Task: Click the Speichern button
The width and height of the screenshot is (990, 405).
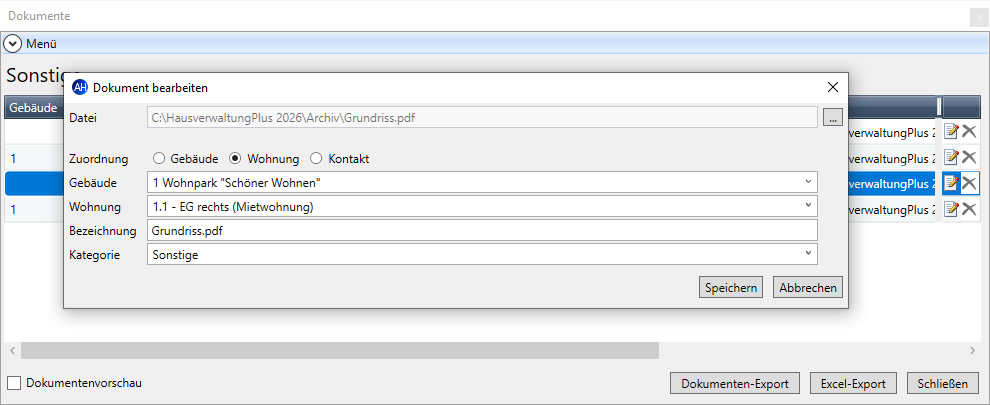Action: pos(731,287)
